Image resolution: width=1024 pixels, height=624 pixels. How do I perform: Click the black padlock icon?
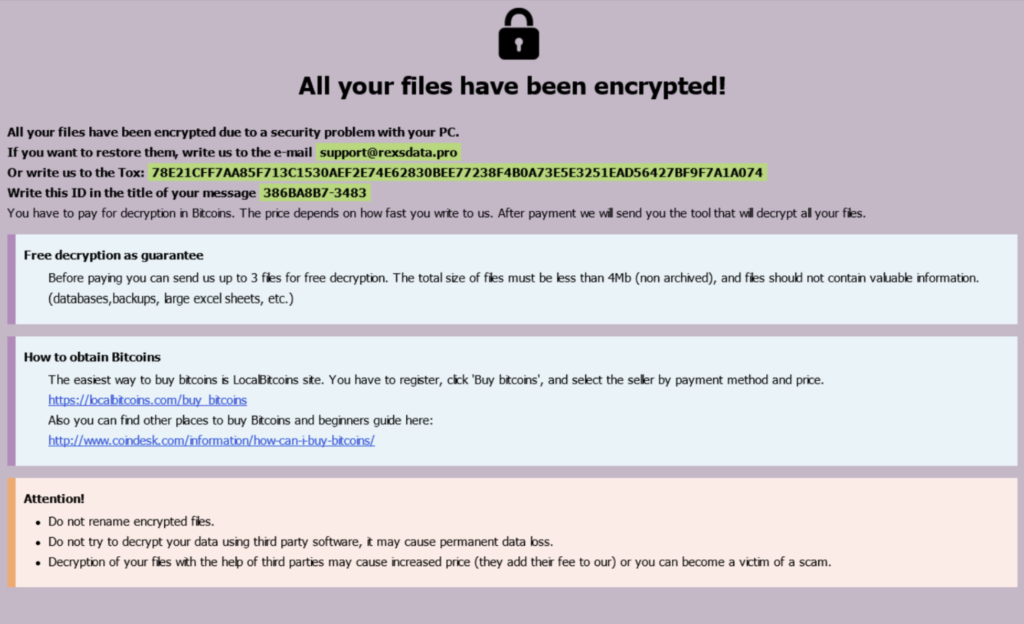point(519,34)
